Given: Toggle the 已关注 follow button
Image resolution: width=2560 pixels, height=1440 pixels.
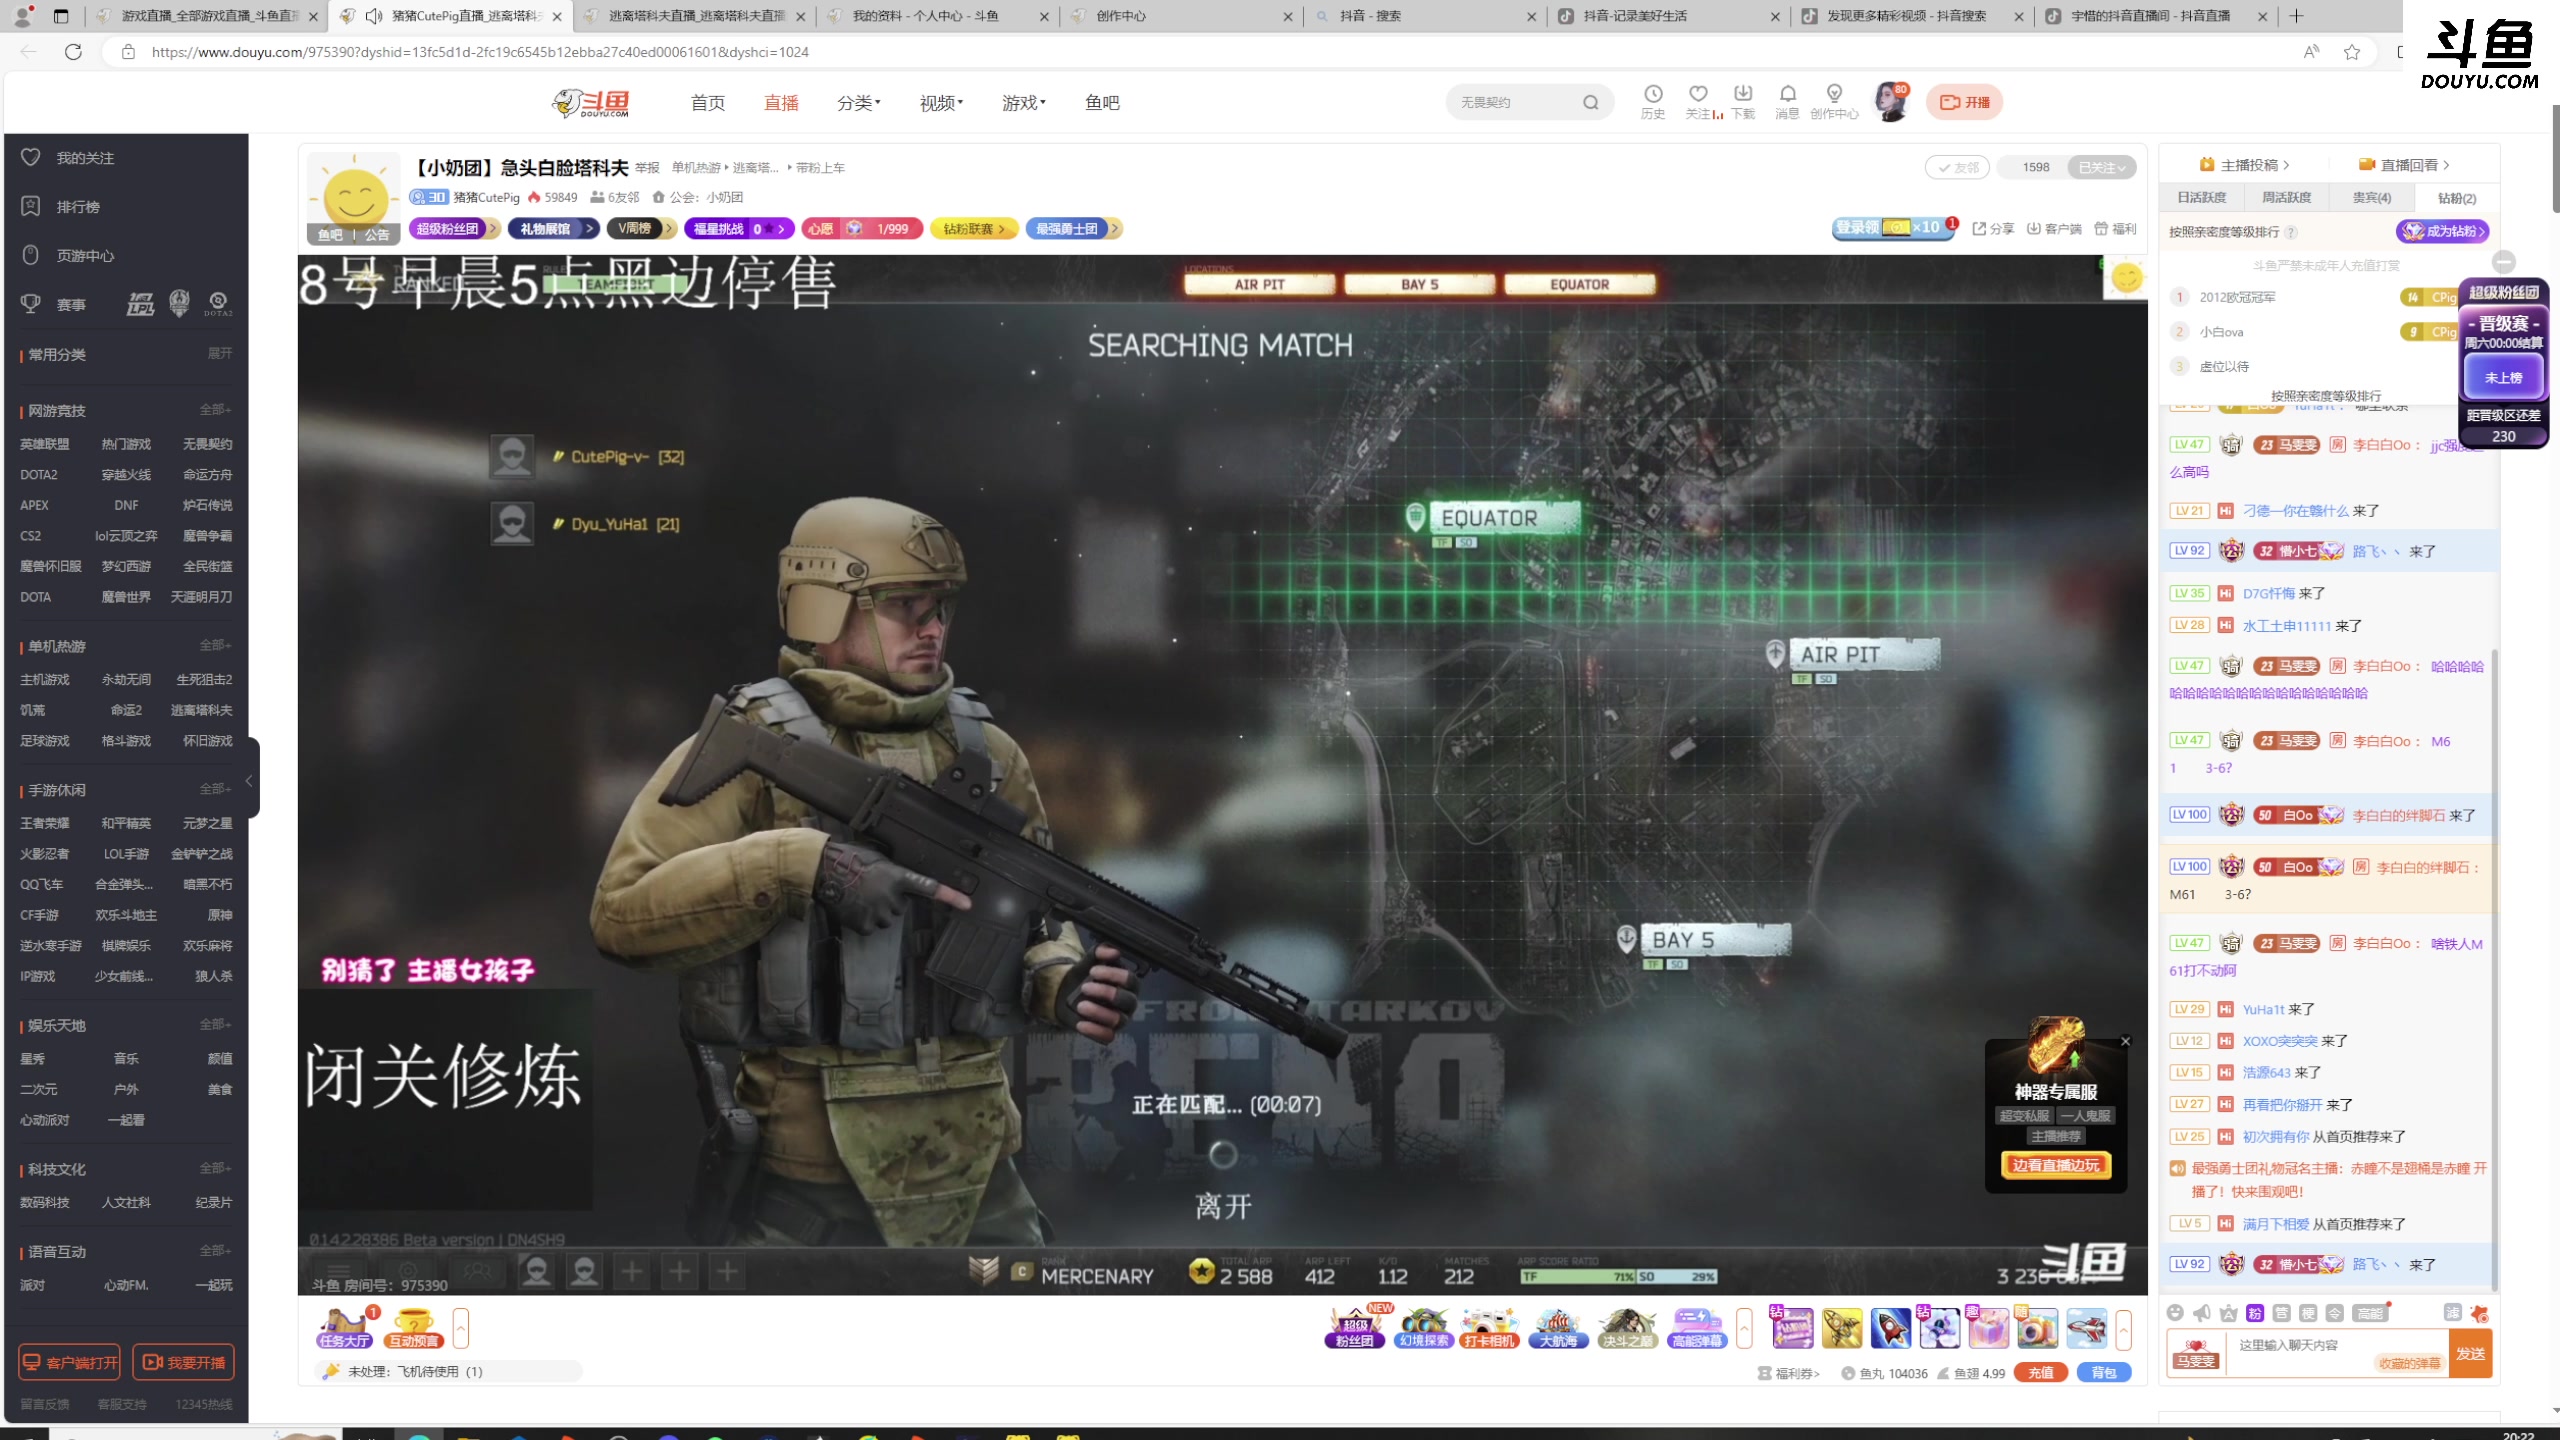Looking at the screenshot, I should pyautogui.click(x=2101, y=167).
